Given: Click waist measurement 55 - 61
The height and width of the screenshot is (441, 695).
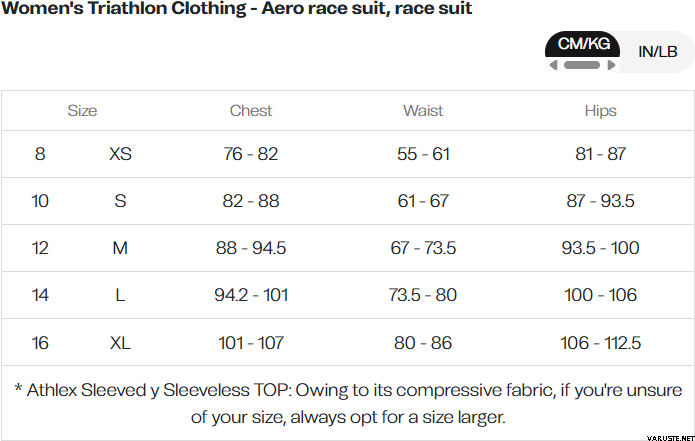Looking at the screenshot, I should click(x=423, y=154).
